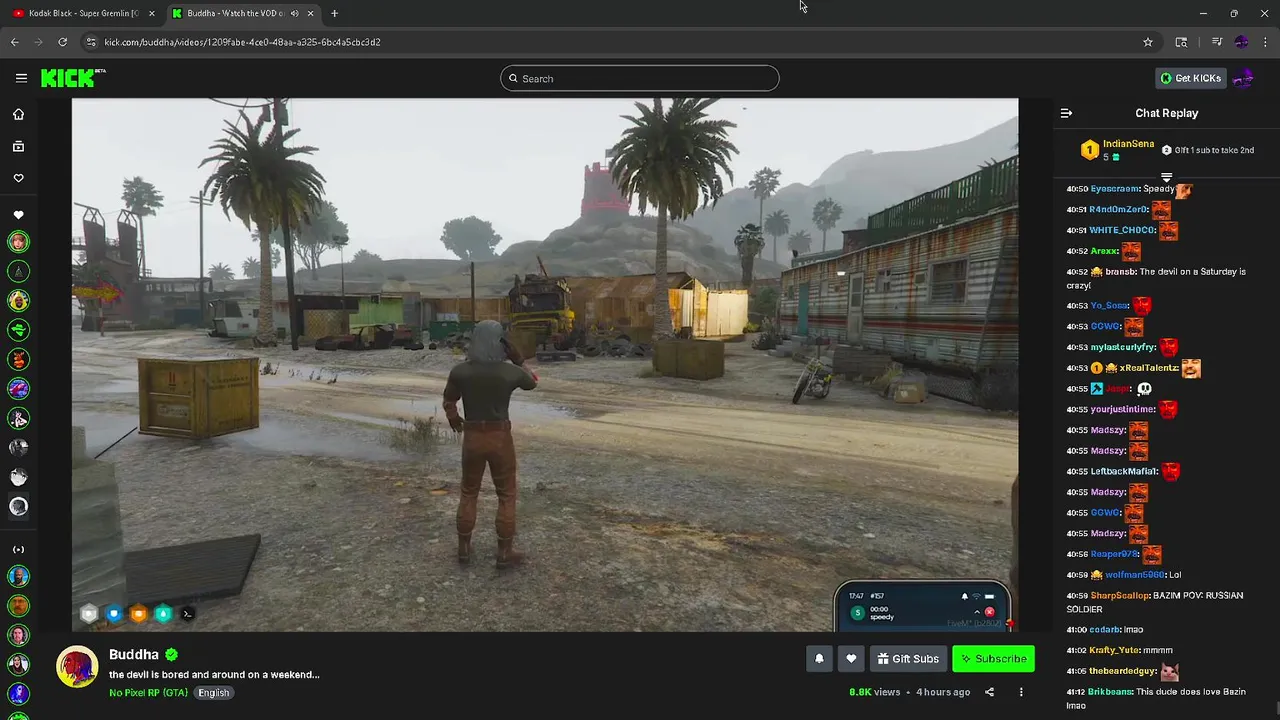Open the Chrome profile avatar

[x=1241, y=42]
